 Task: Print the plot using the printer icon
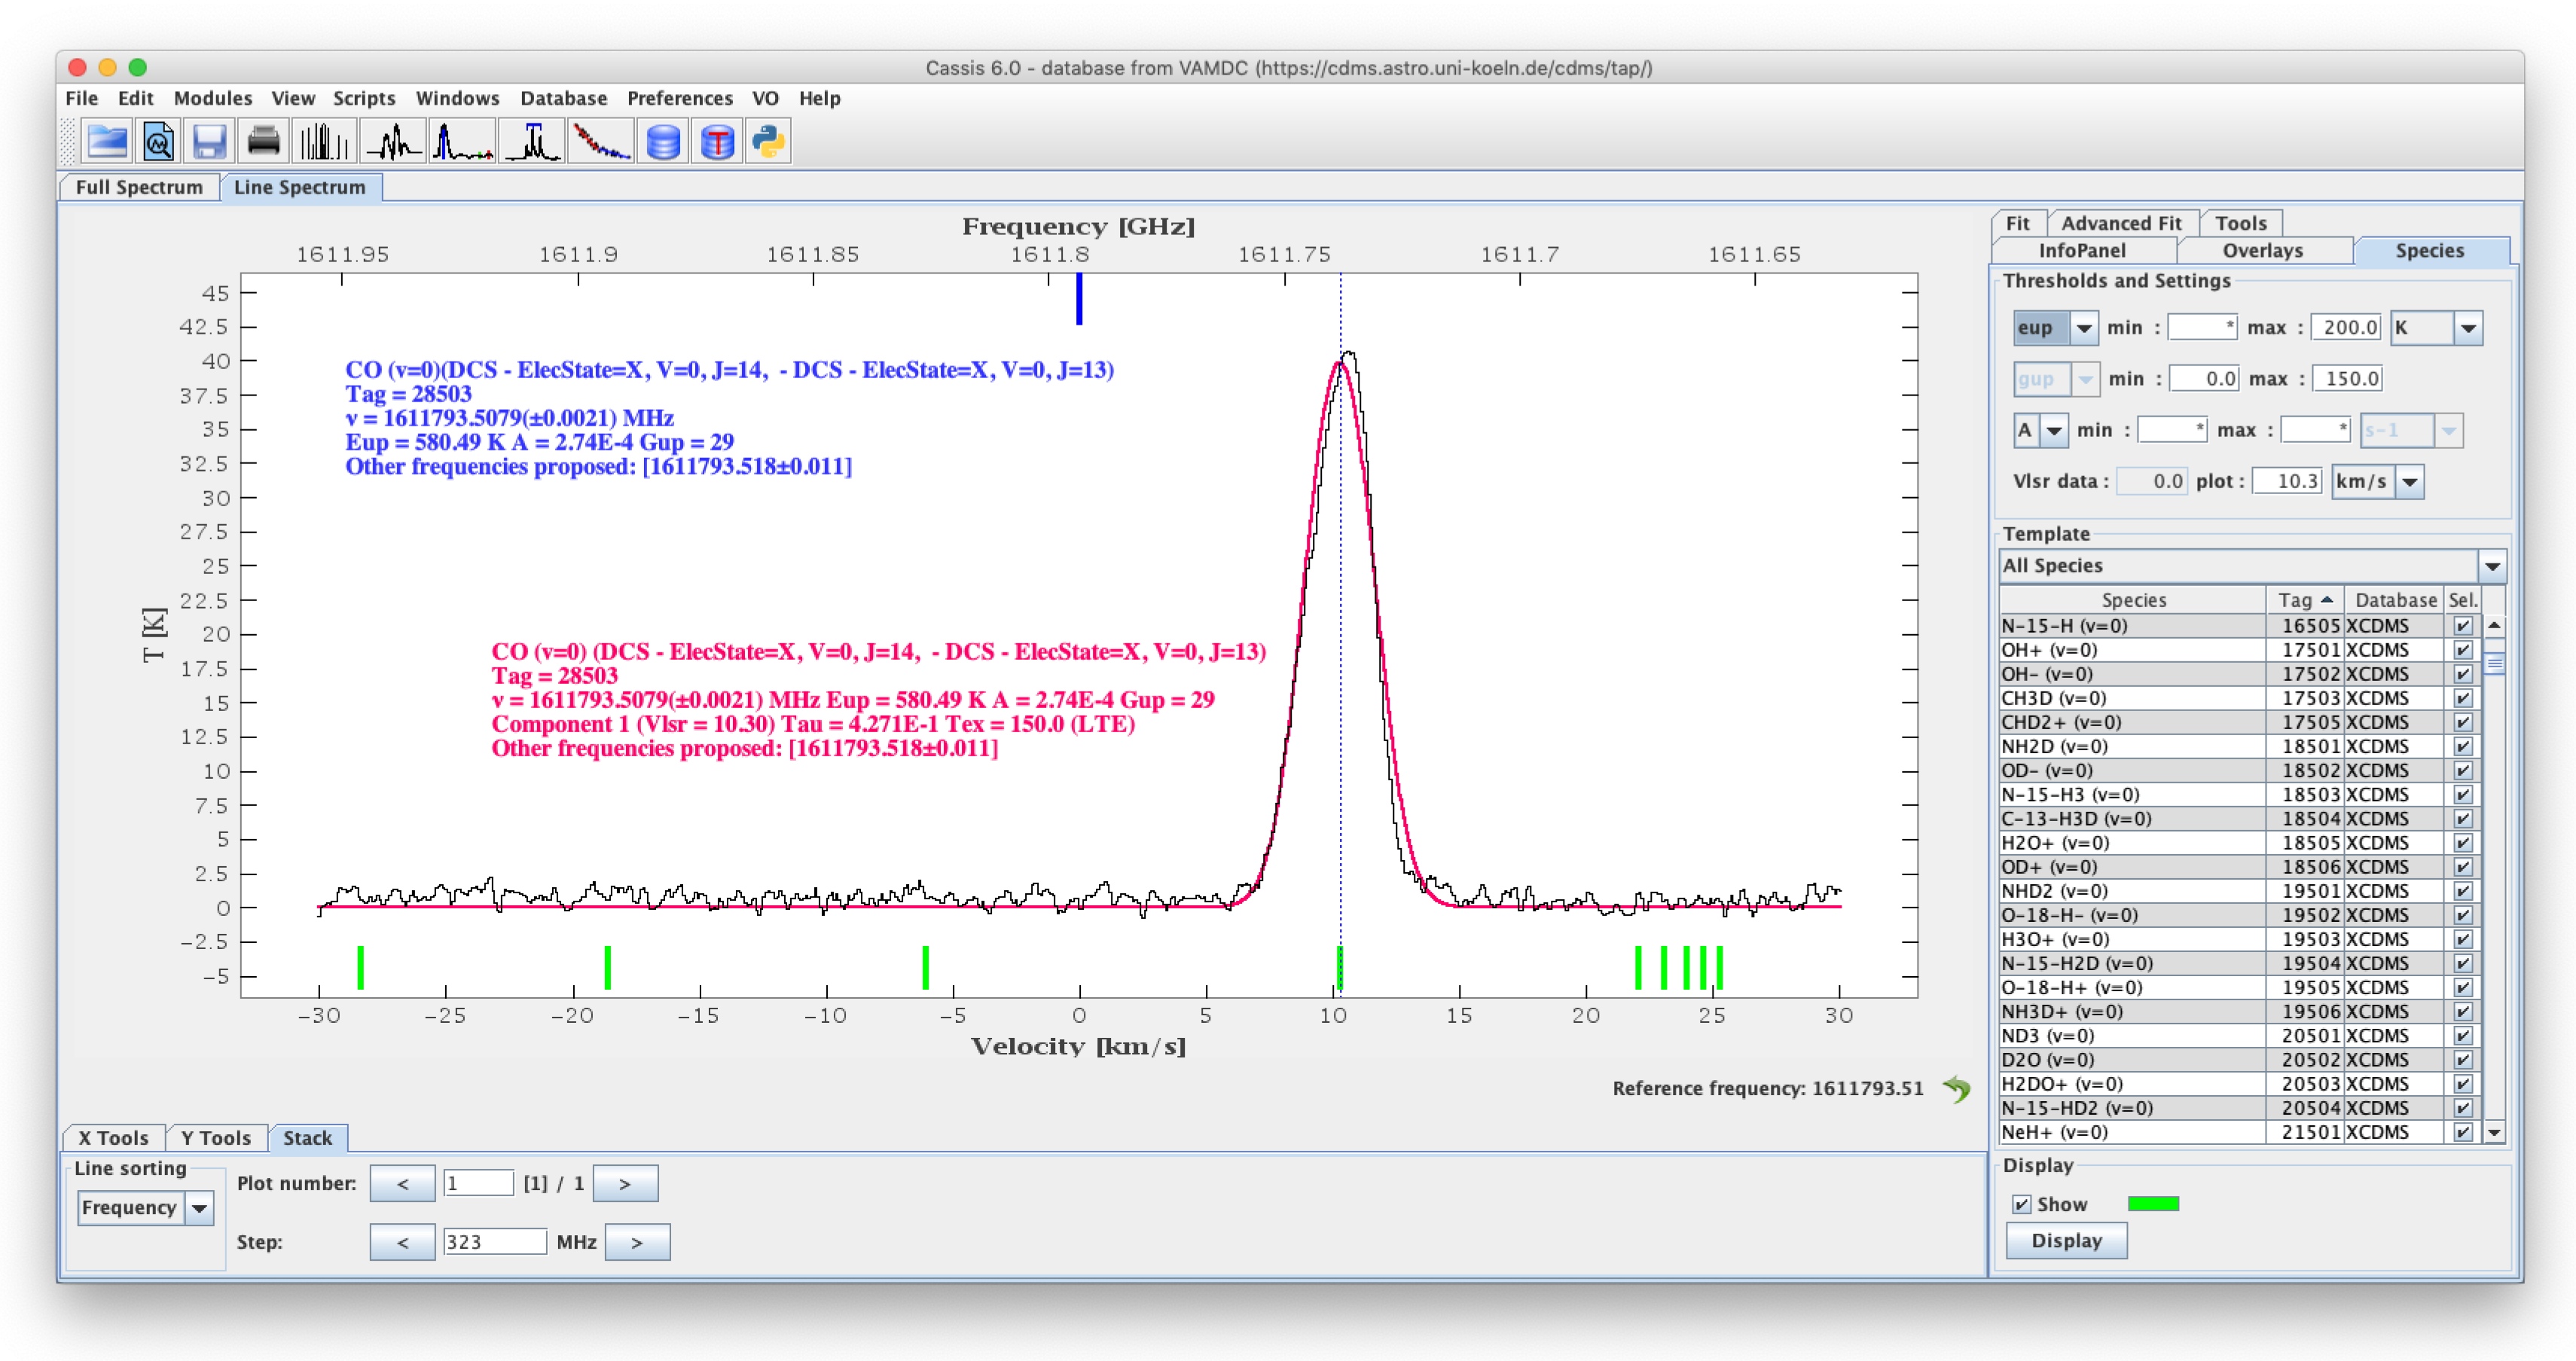262,142
